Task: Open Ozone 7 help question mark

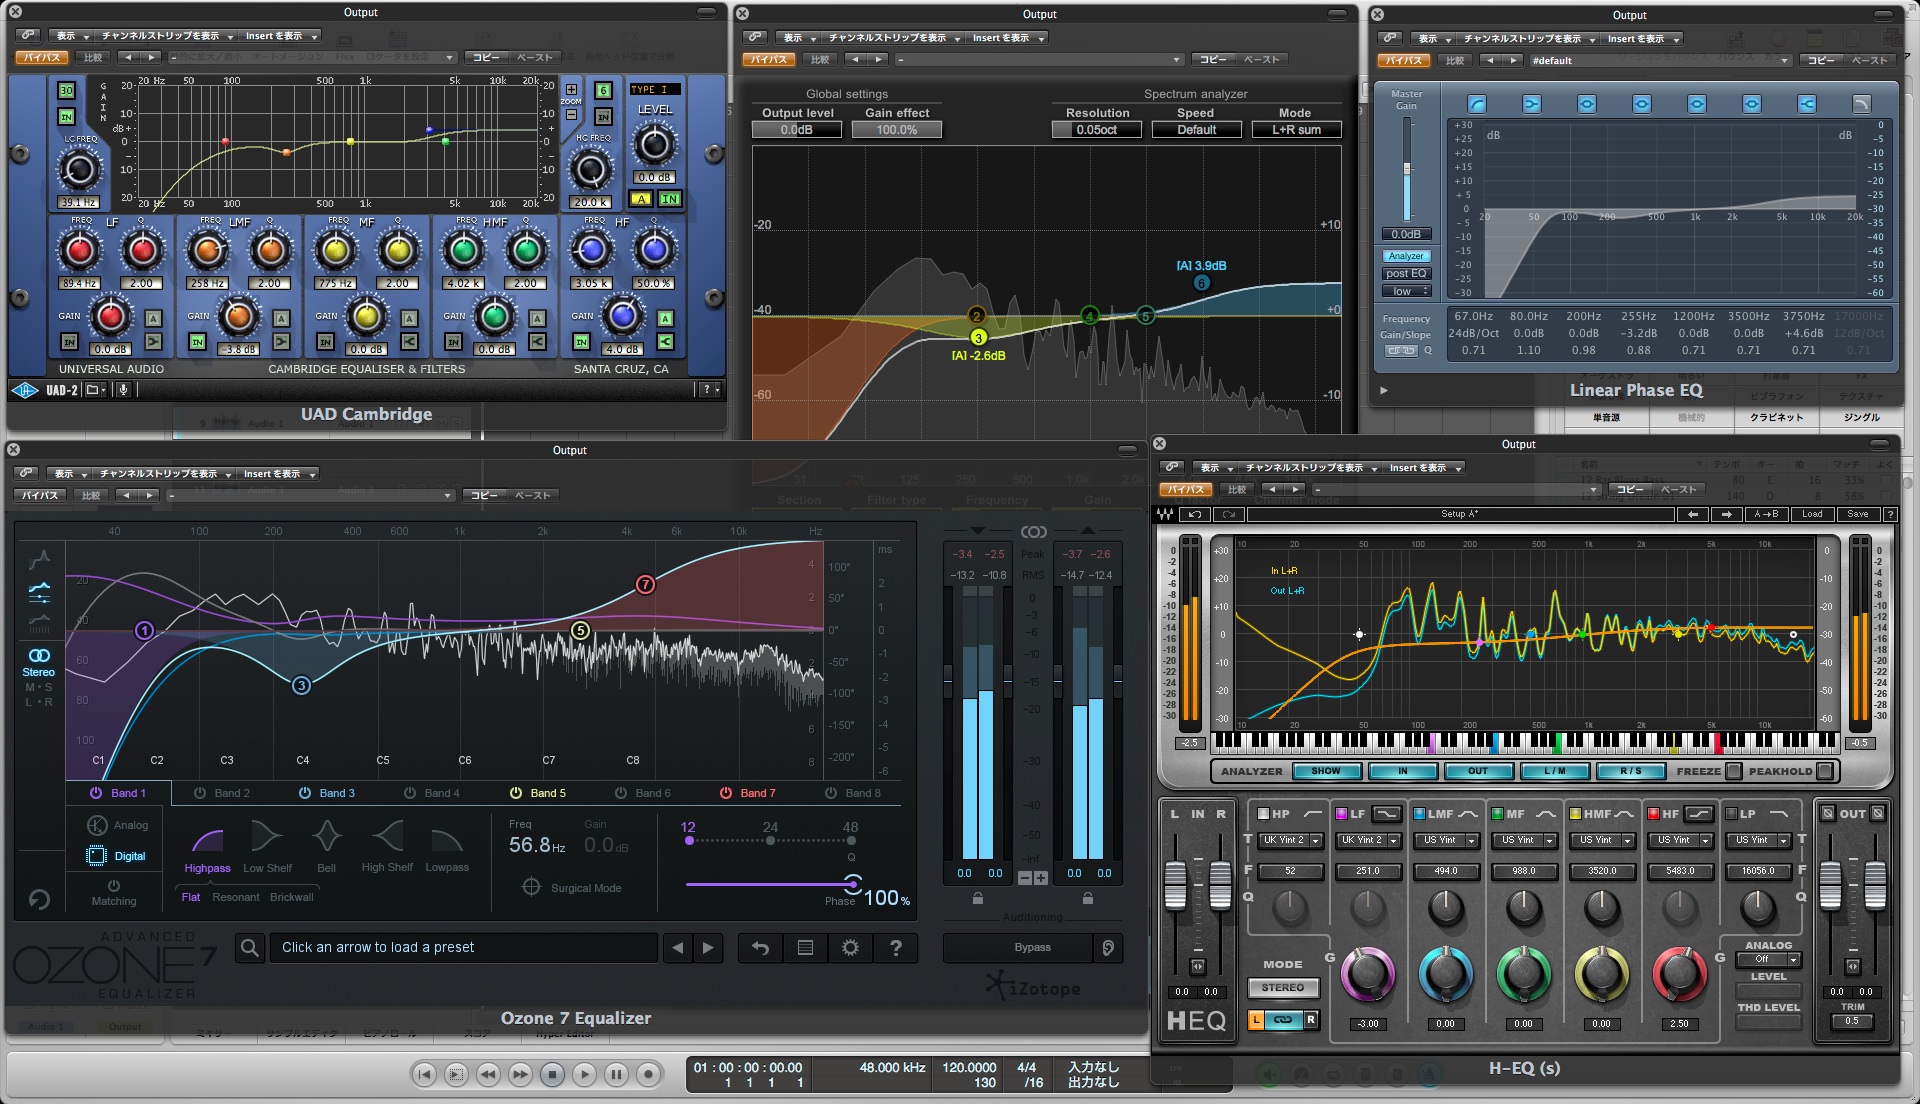Action: point(896,948)
